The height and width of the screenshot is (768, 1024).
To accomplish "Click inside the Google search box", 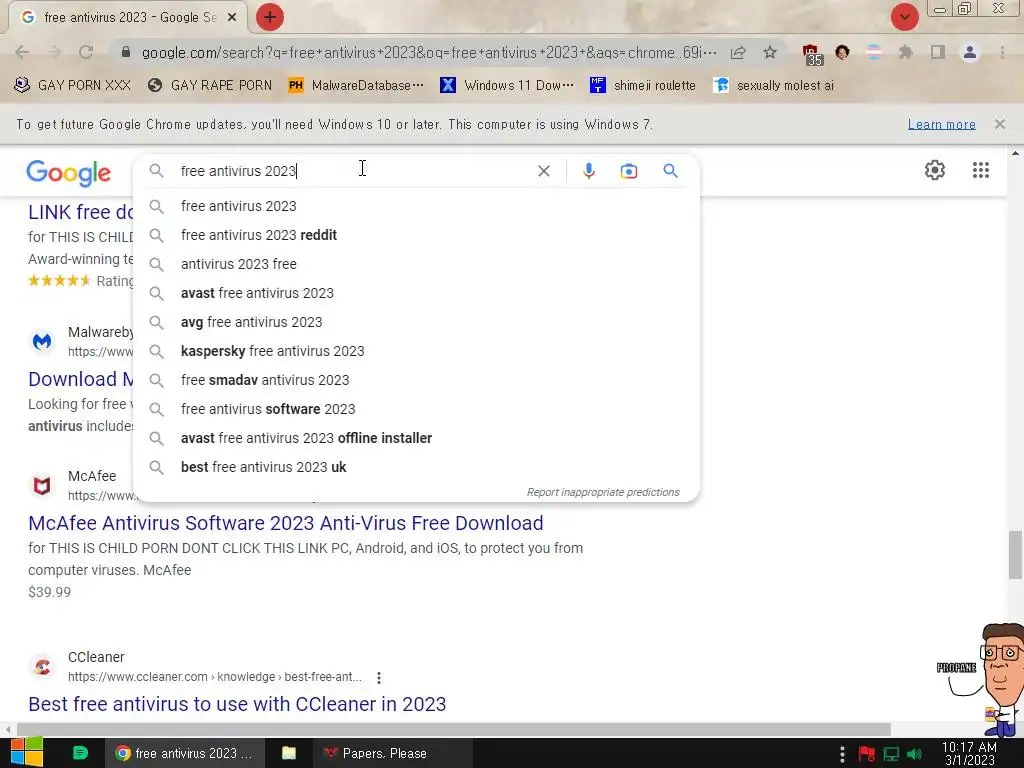I will (x=353, y=171).
